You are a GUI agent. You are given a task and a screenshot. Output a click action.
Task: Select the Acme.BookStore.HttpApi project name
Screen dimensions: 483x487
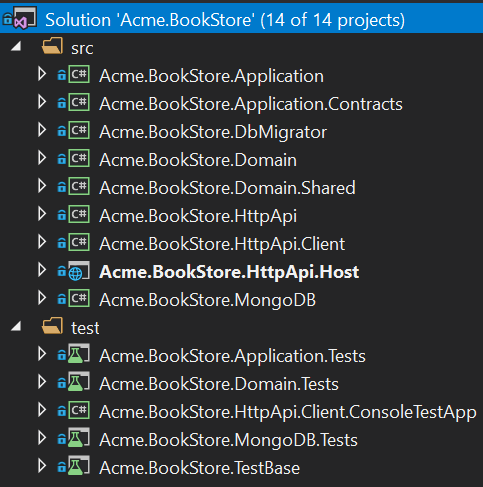198,217
